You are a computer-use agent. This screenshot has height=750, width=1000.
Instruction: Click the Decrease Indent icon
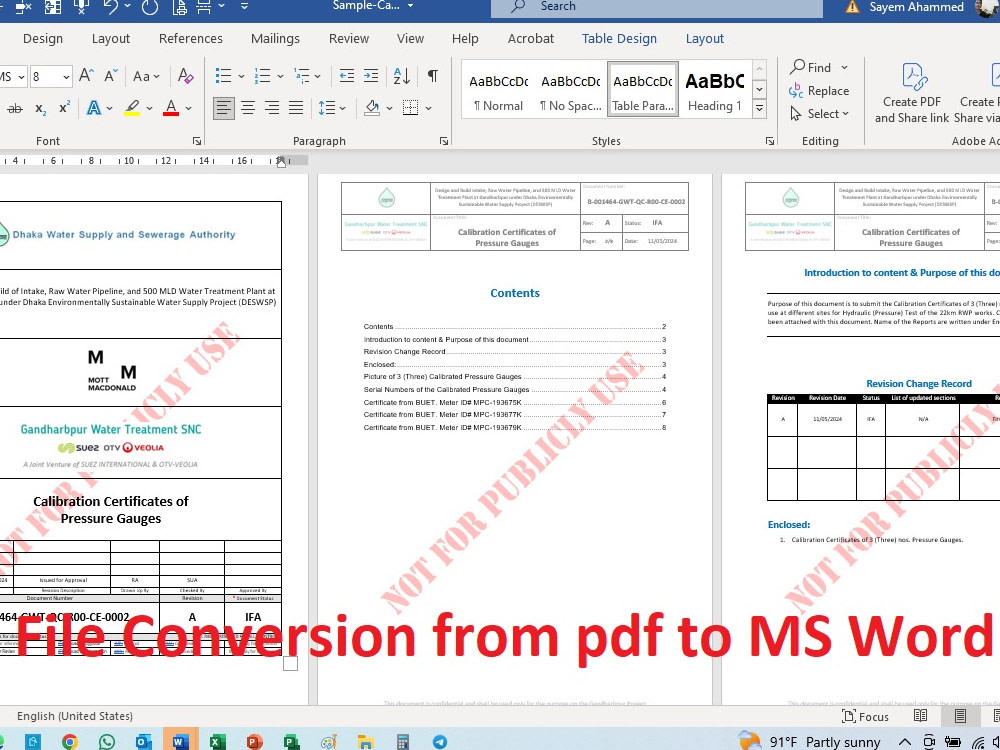point(346,76)
